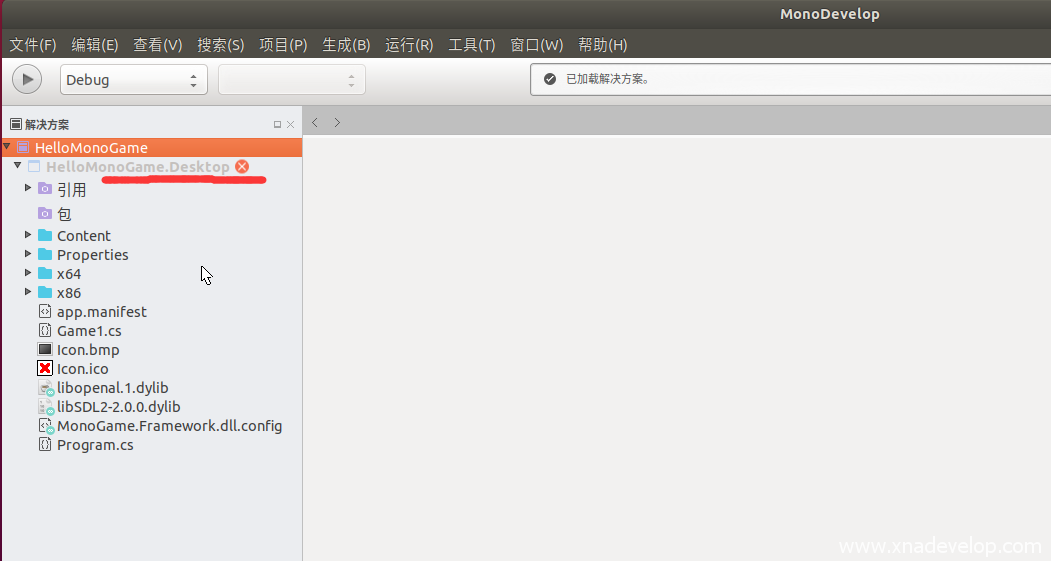1051x561 pixels.
Task: Click the Run play button in toolbar
Action: tap(27, 79)
